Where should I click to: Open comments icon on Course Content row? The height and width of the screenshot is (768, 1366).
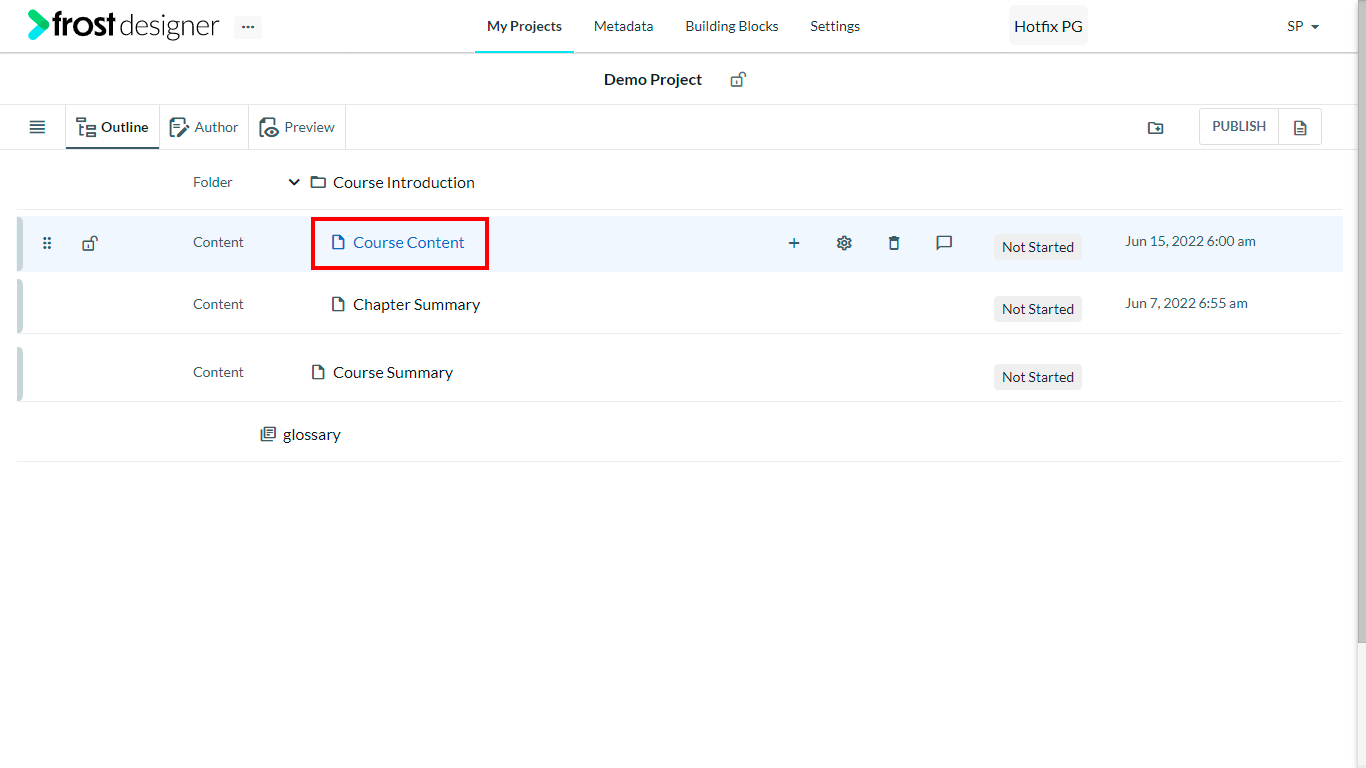pos(944,243)
